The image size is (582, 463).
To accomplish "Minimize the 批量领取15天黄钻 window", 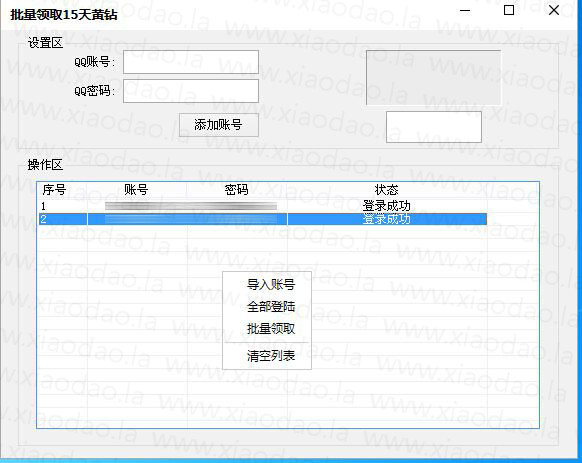I will (x=465, y=11).
